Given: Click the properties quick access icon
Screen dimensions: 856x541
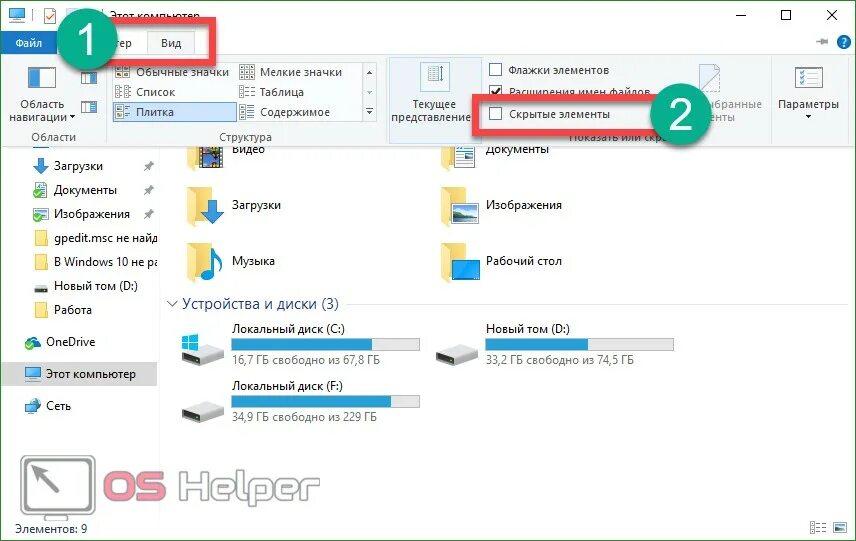Looking at the screenshot, I should 50,16.
